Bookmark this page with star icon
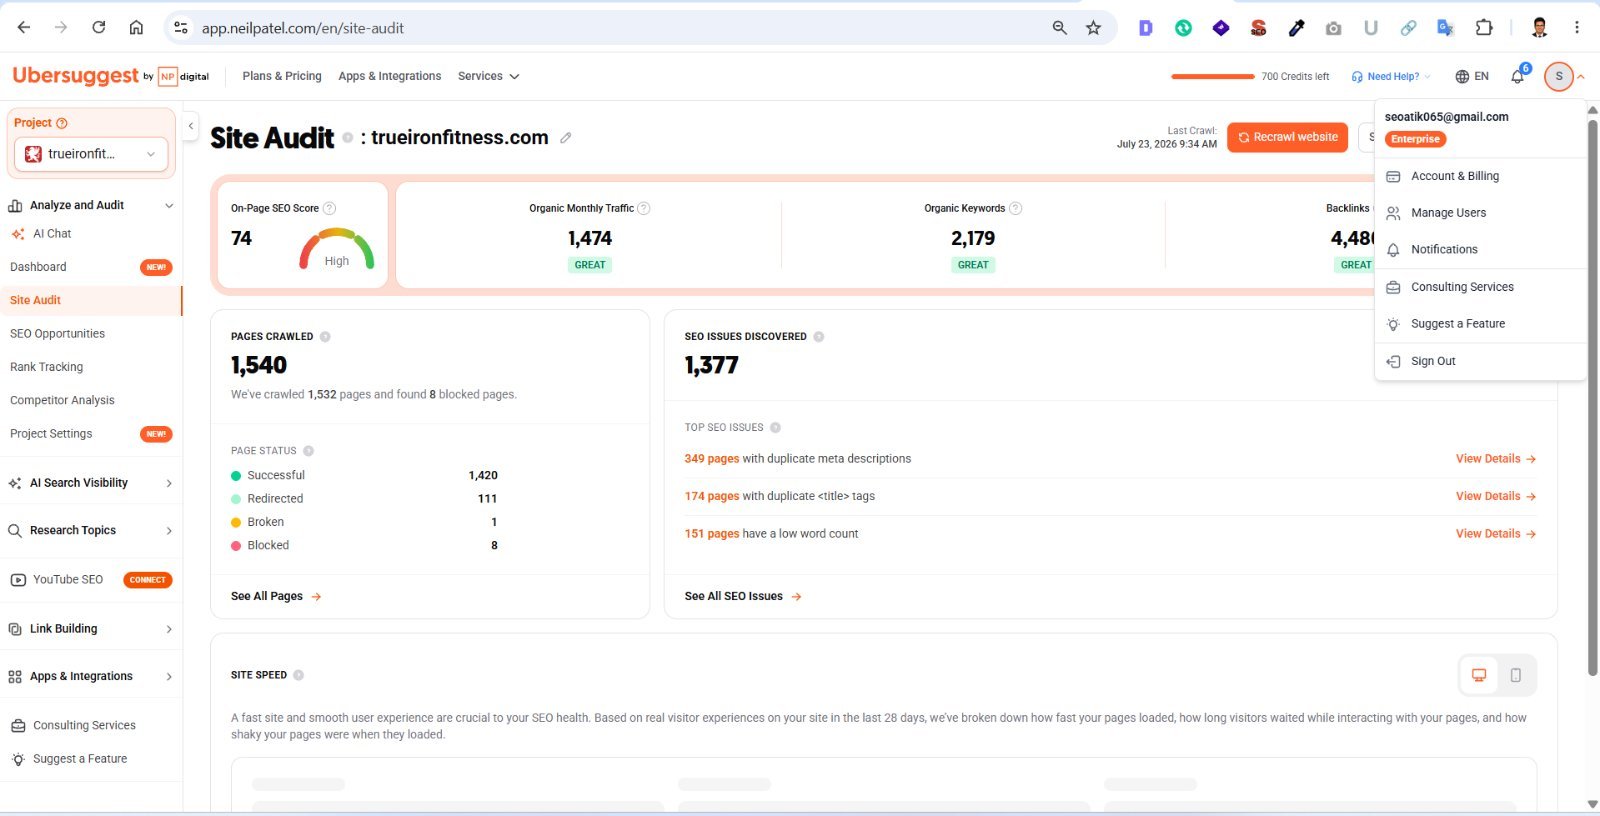This screenshot has width=1600, height=816. click(1093, 28)
